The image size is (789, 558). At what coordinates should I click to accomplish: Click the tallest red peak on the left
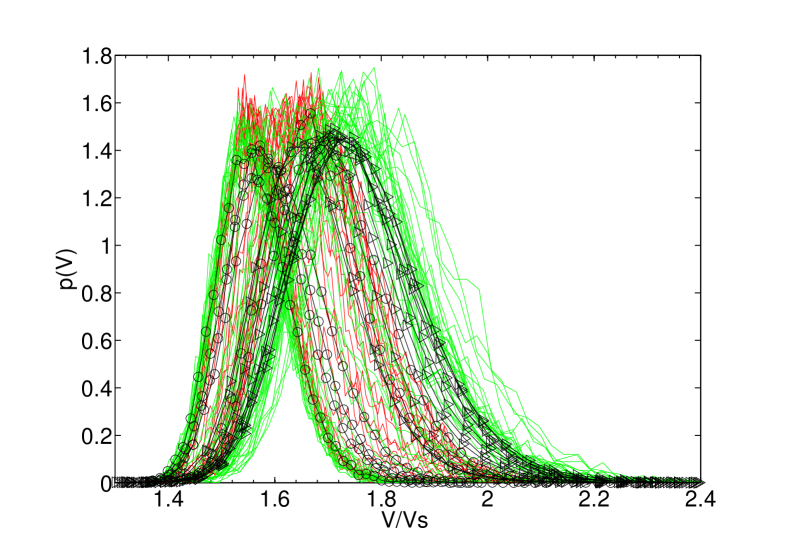point(245,76)
